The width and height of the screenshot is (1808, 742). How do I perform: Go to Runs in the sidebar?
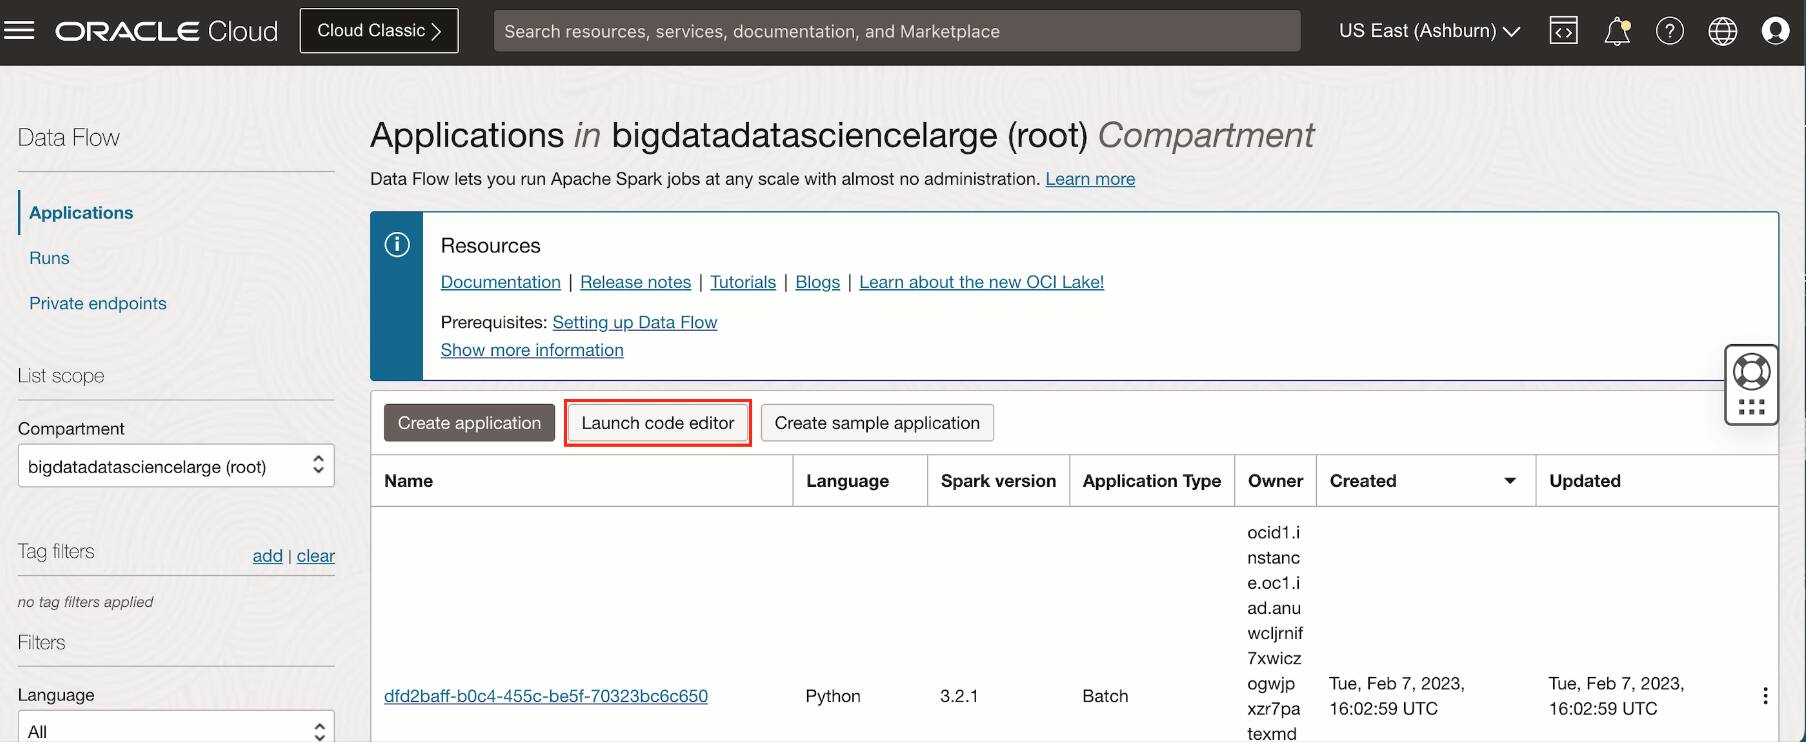49,258
